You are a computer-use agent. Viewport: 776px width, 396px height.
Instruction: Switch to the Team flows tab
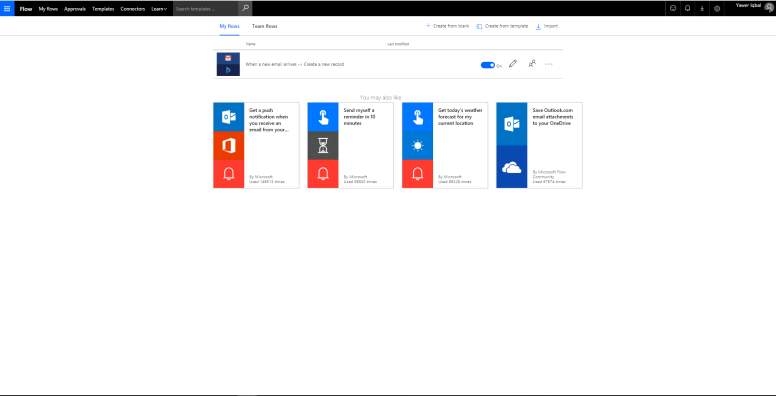[264, 26]
